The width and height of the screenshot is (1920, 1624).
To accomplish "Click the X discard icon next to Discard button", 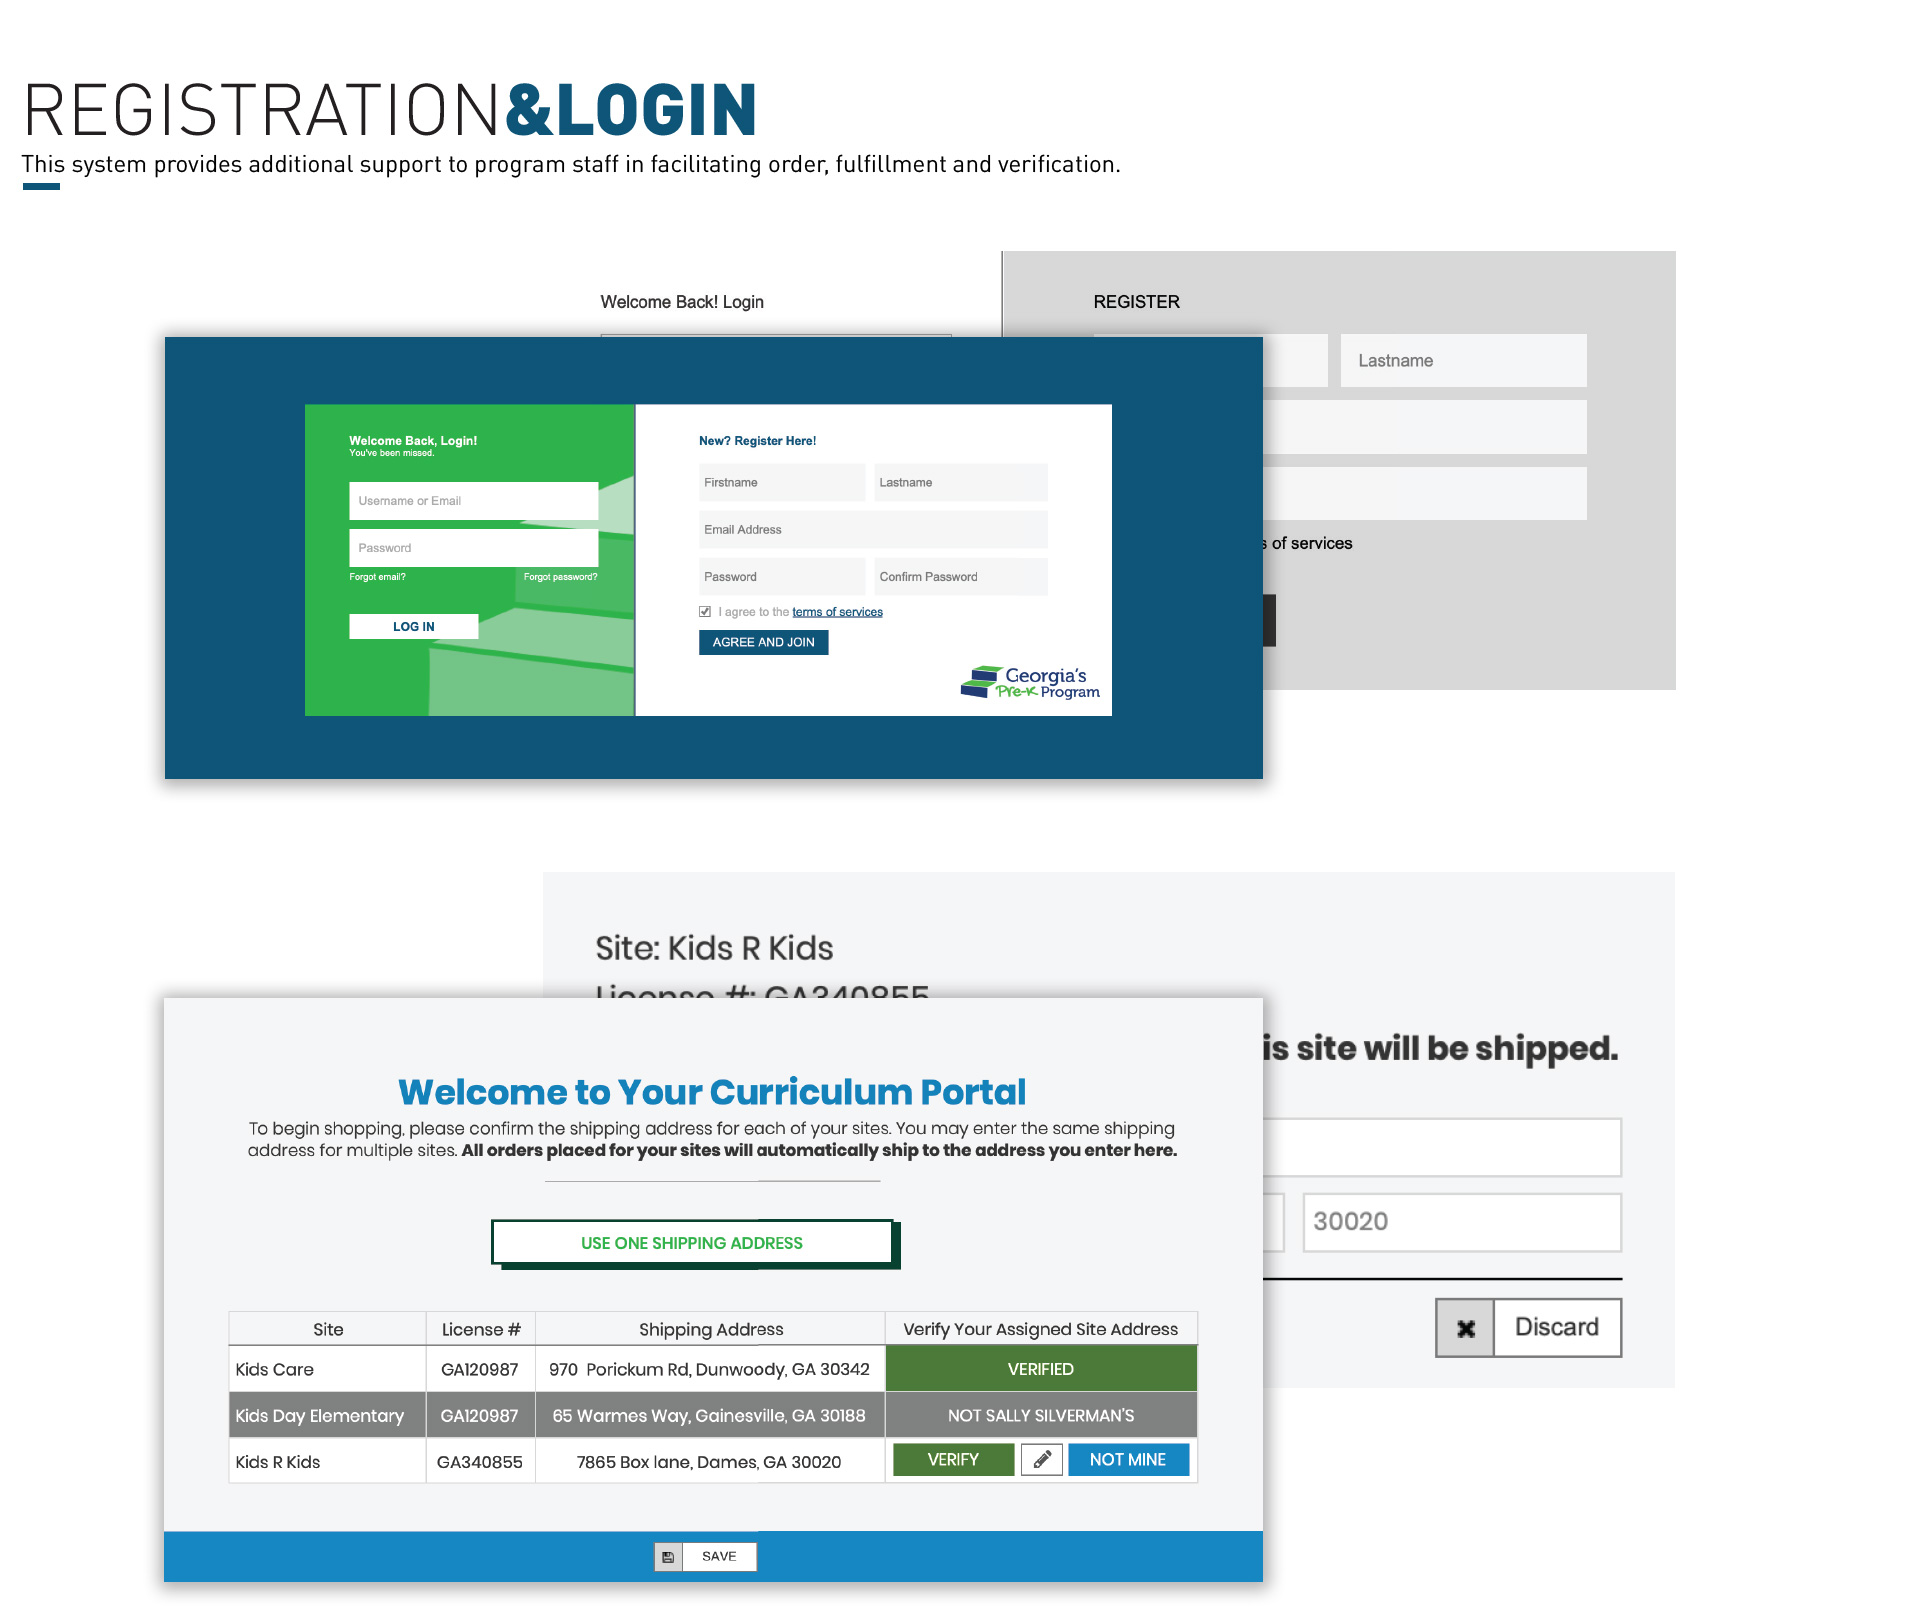I will [1464, 1328].
